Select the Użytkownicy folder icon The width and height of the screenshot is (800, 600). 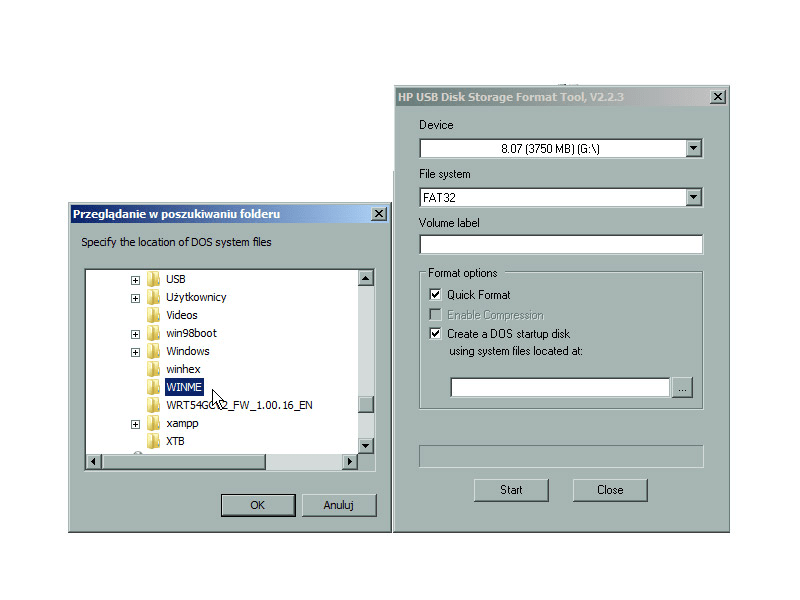(154, 297)
